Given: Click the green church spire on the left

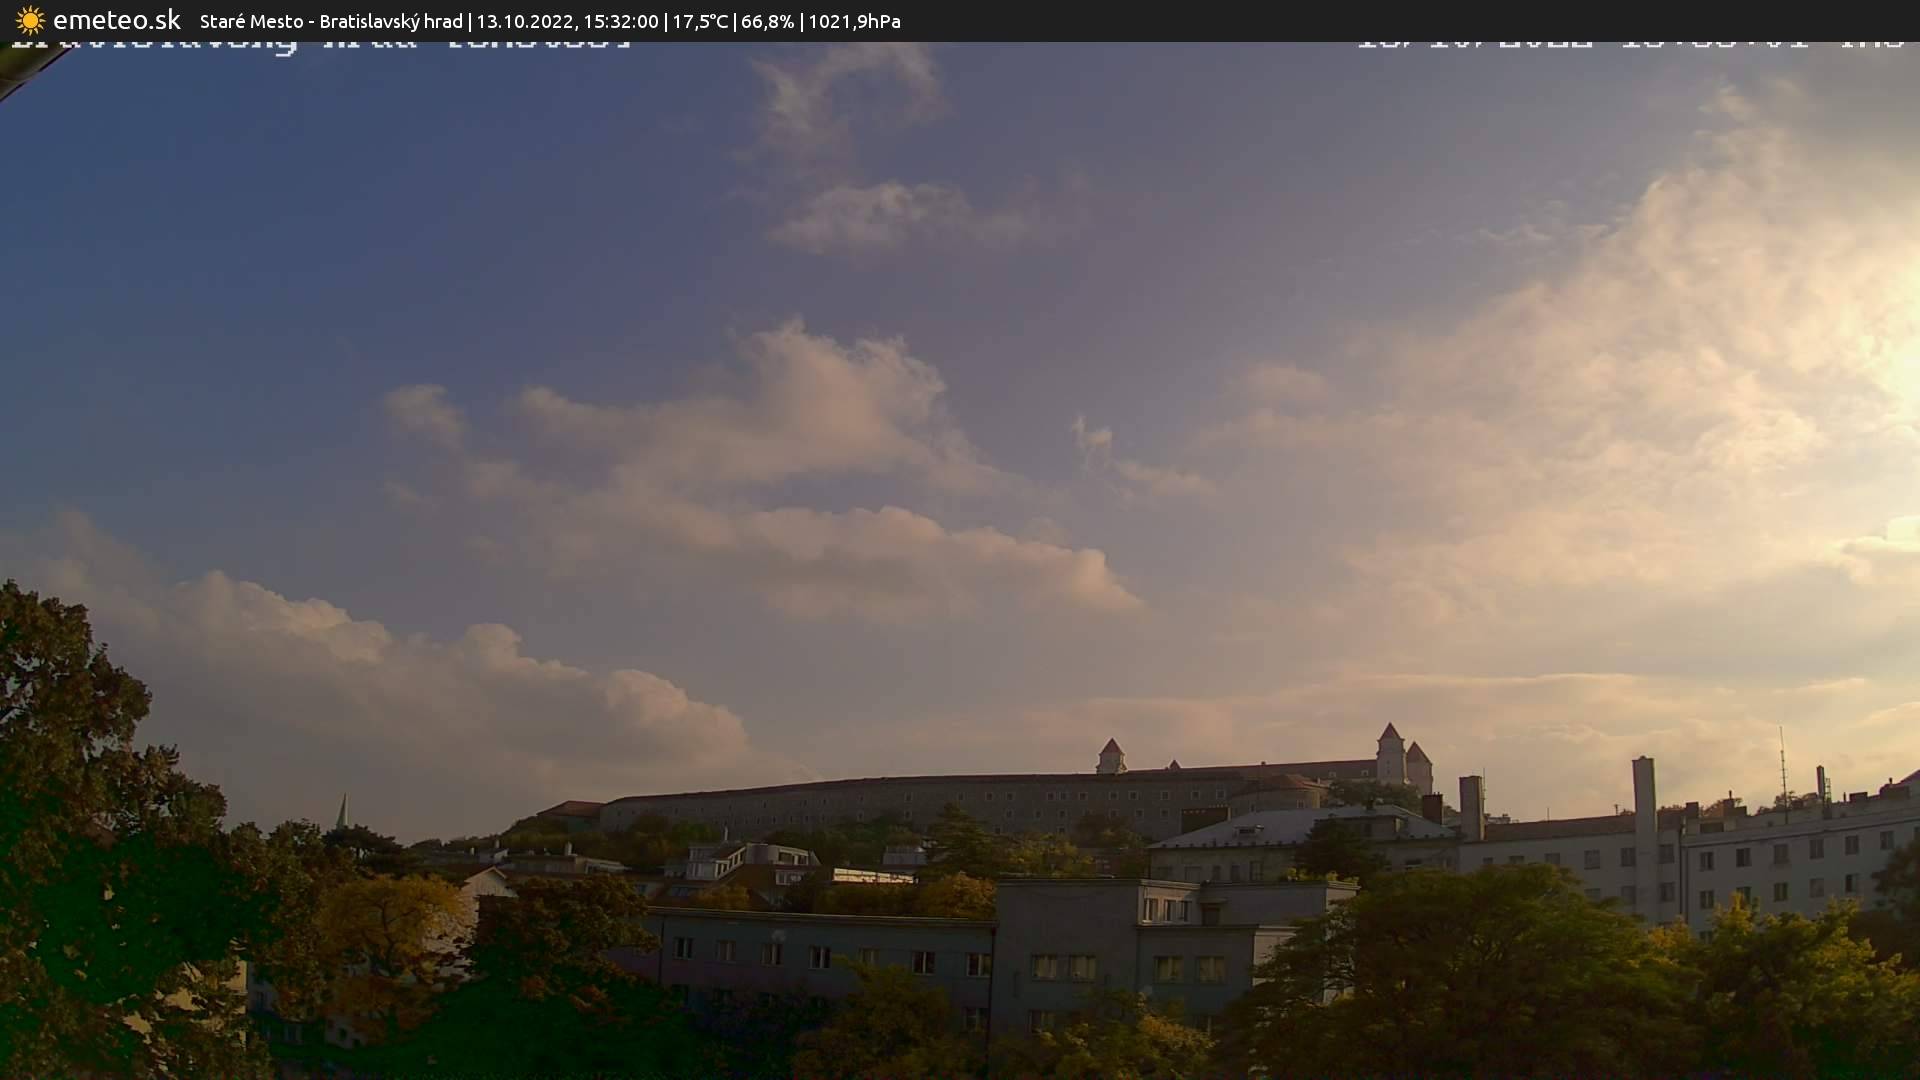Looking at the screenshot, I should pyautogui.click(x=343, y=812).
